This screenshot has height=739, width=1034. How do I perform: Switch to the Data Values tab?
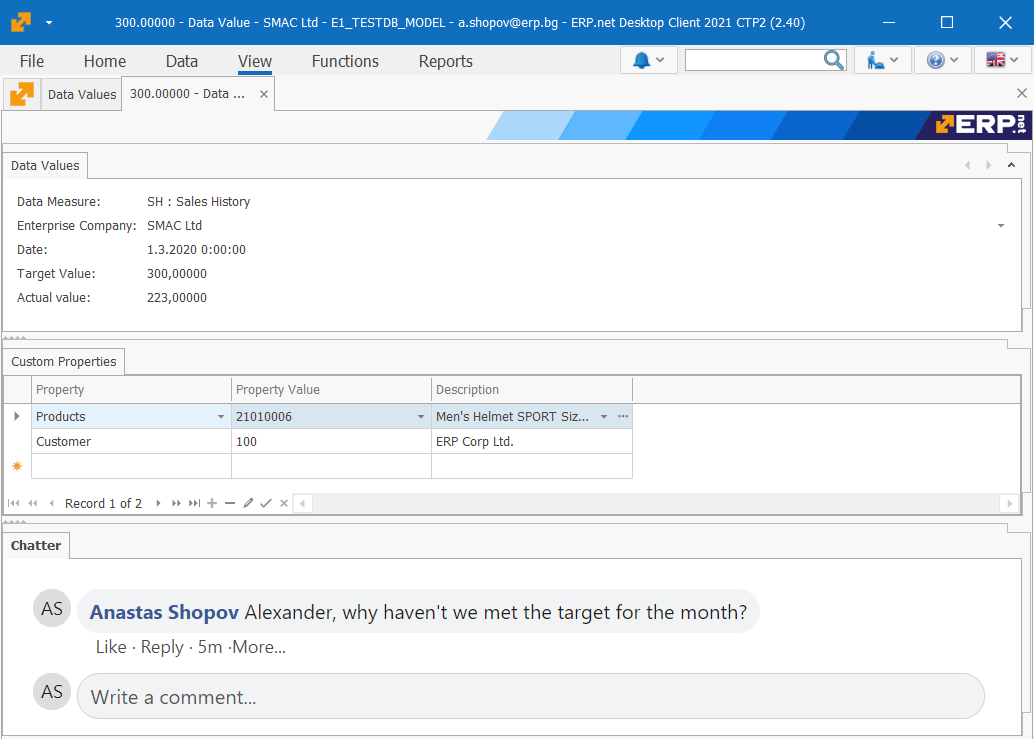[x=80, y=94]
